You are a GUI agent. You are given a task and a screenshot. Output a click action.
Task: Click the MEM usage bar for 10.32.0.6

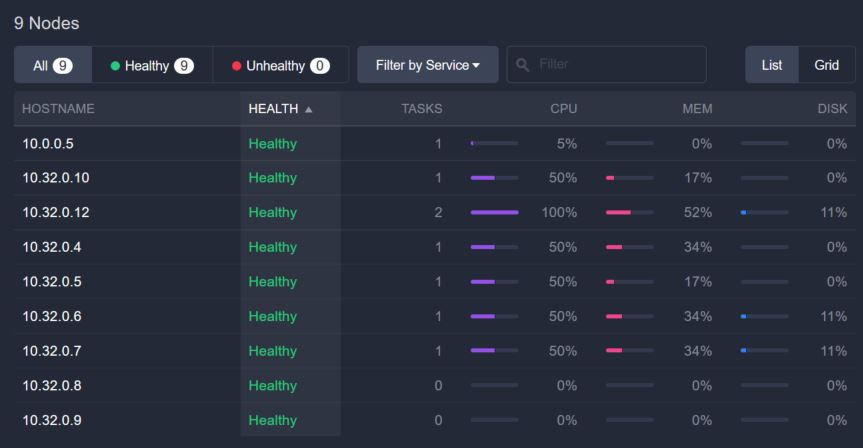coord(629,316)
